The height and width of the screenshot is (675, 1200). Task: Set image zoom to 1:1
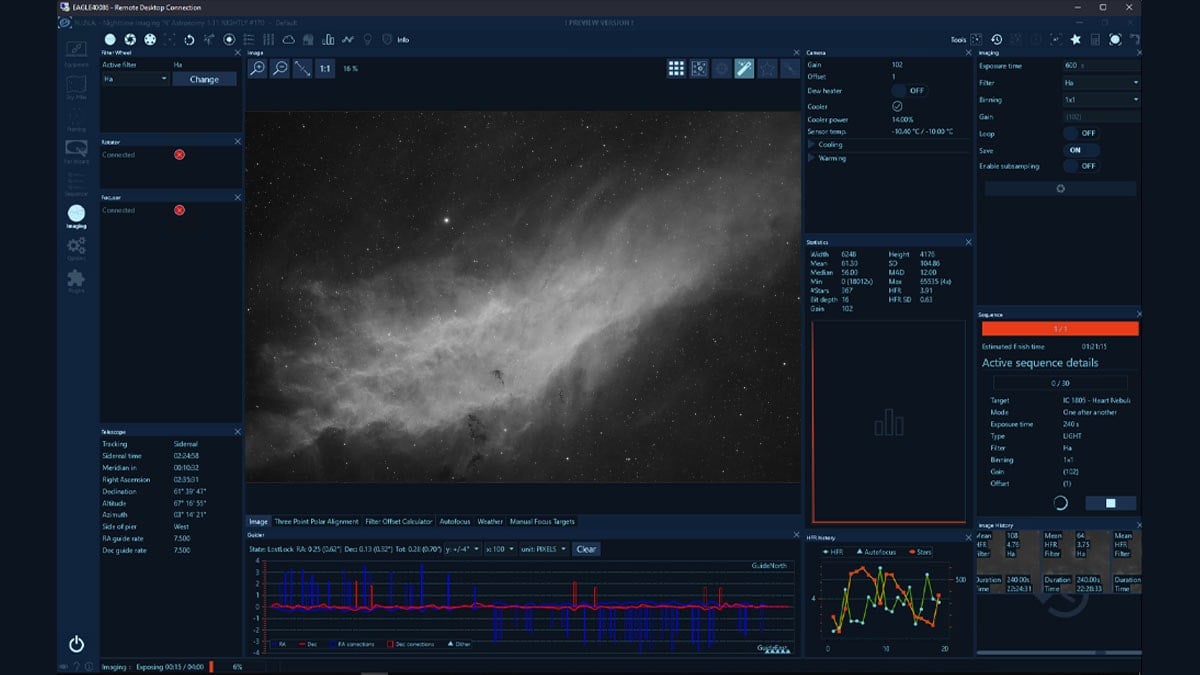click(x=325, y=68)
